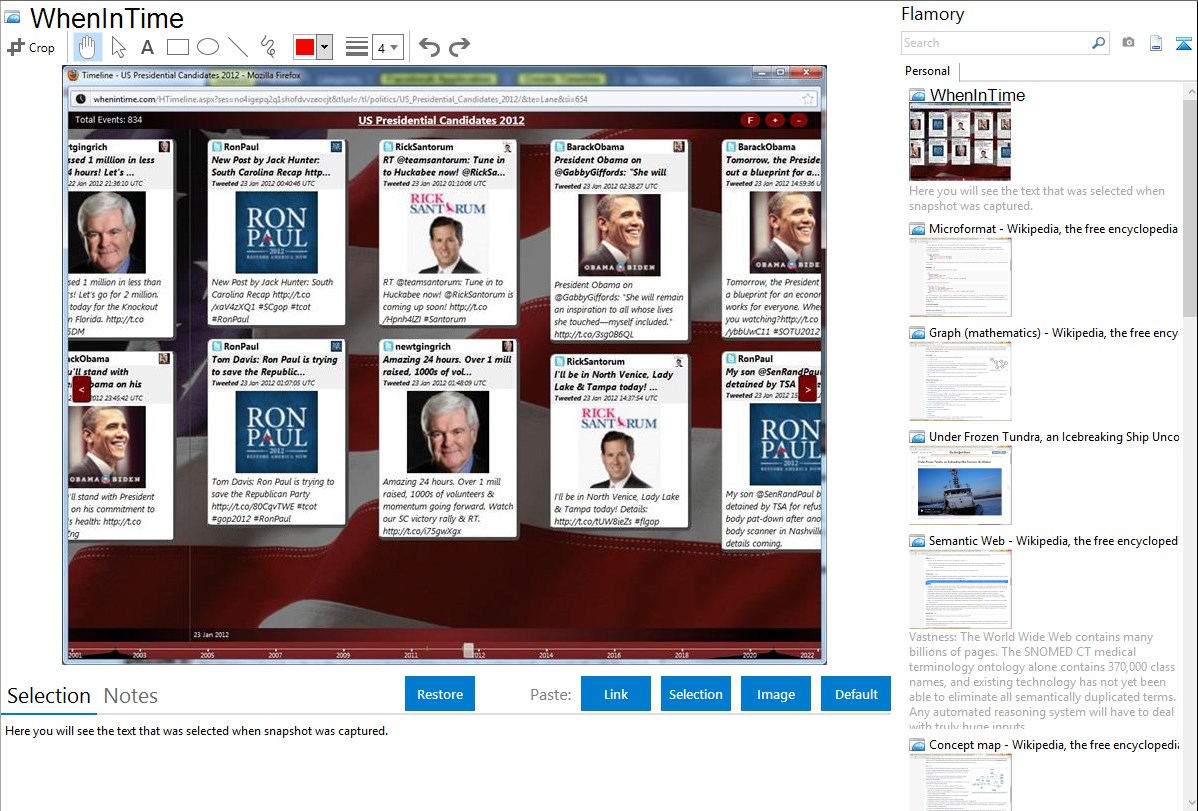
Task: Click the 2014 mark on the timeline
Action: tap(546, 655)
